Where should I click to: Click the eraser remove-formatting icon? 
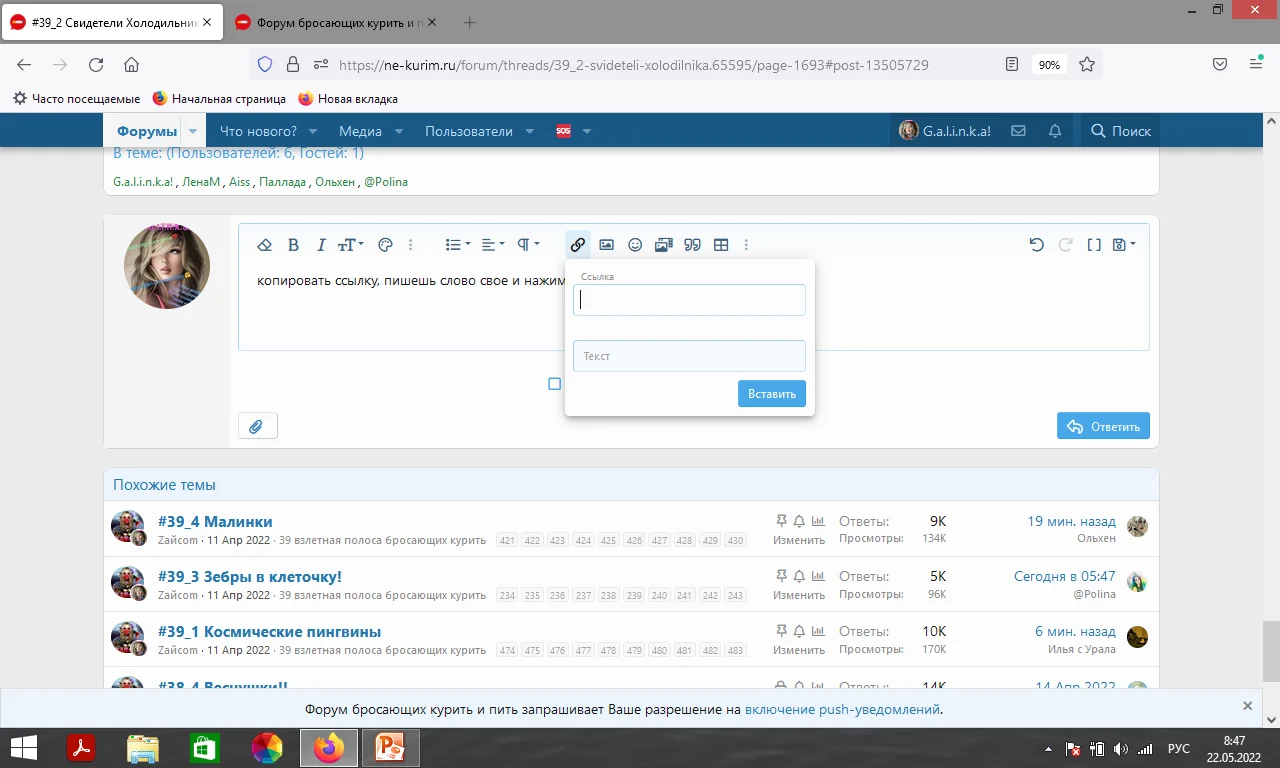coord(265,245)
